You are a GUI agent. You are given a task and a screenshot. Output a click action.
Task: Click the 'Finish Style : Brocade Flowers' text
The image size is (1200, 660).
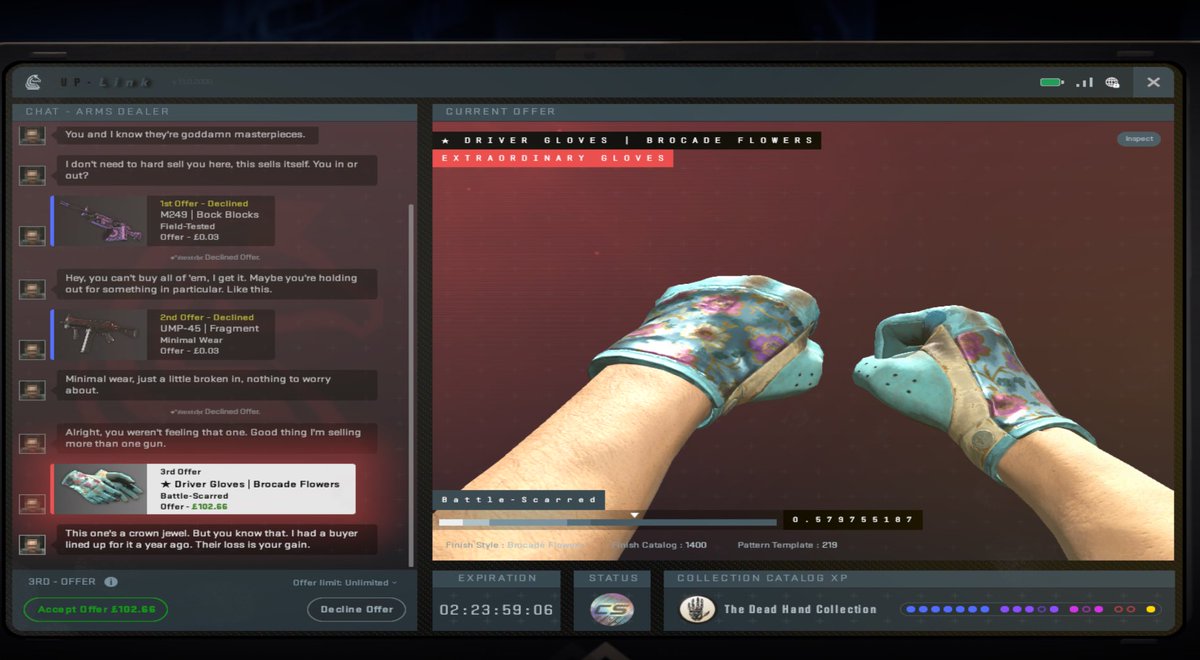514,545
